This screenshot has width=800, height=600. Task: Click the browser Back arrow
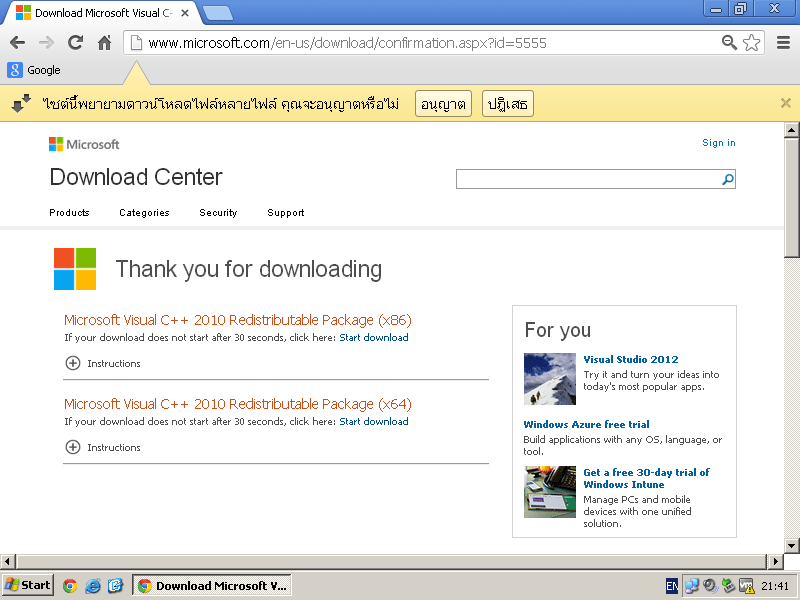coord(17,43)
